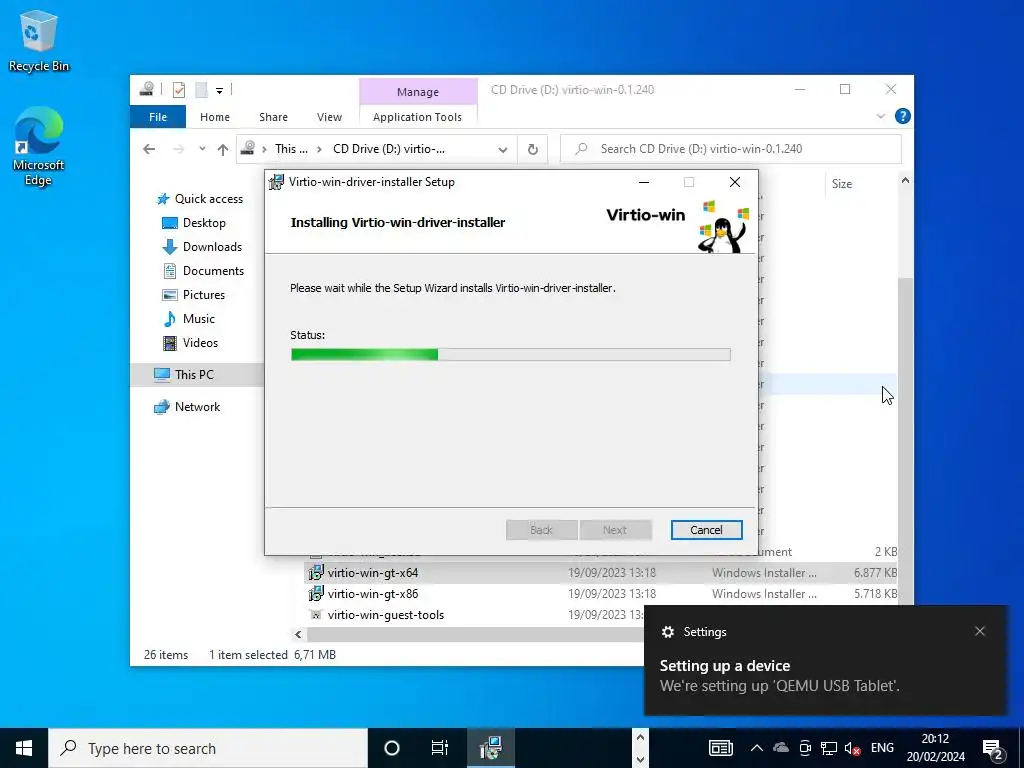Screen dimensions: 1024x768
Task: Open the Recycle Bin desktop icon
Action: coord(39,40)
